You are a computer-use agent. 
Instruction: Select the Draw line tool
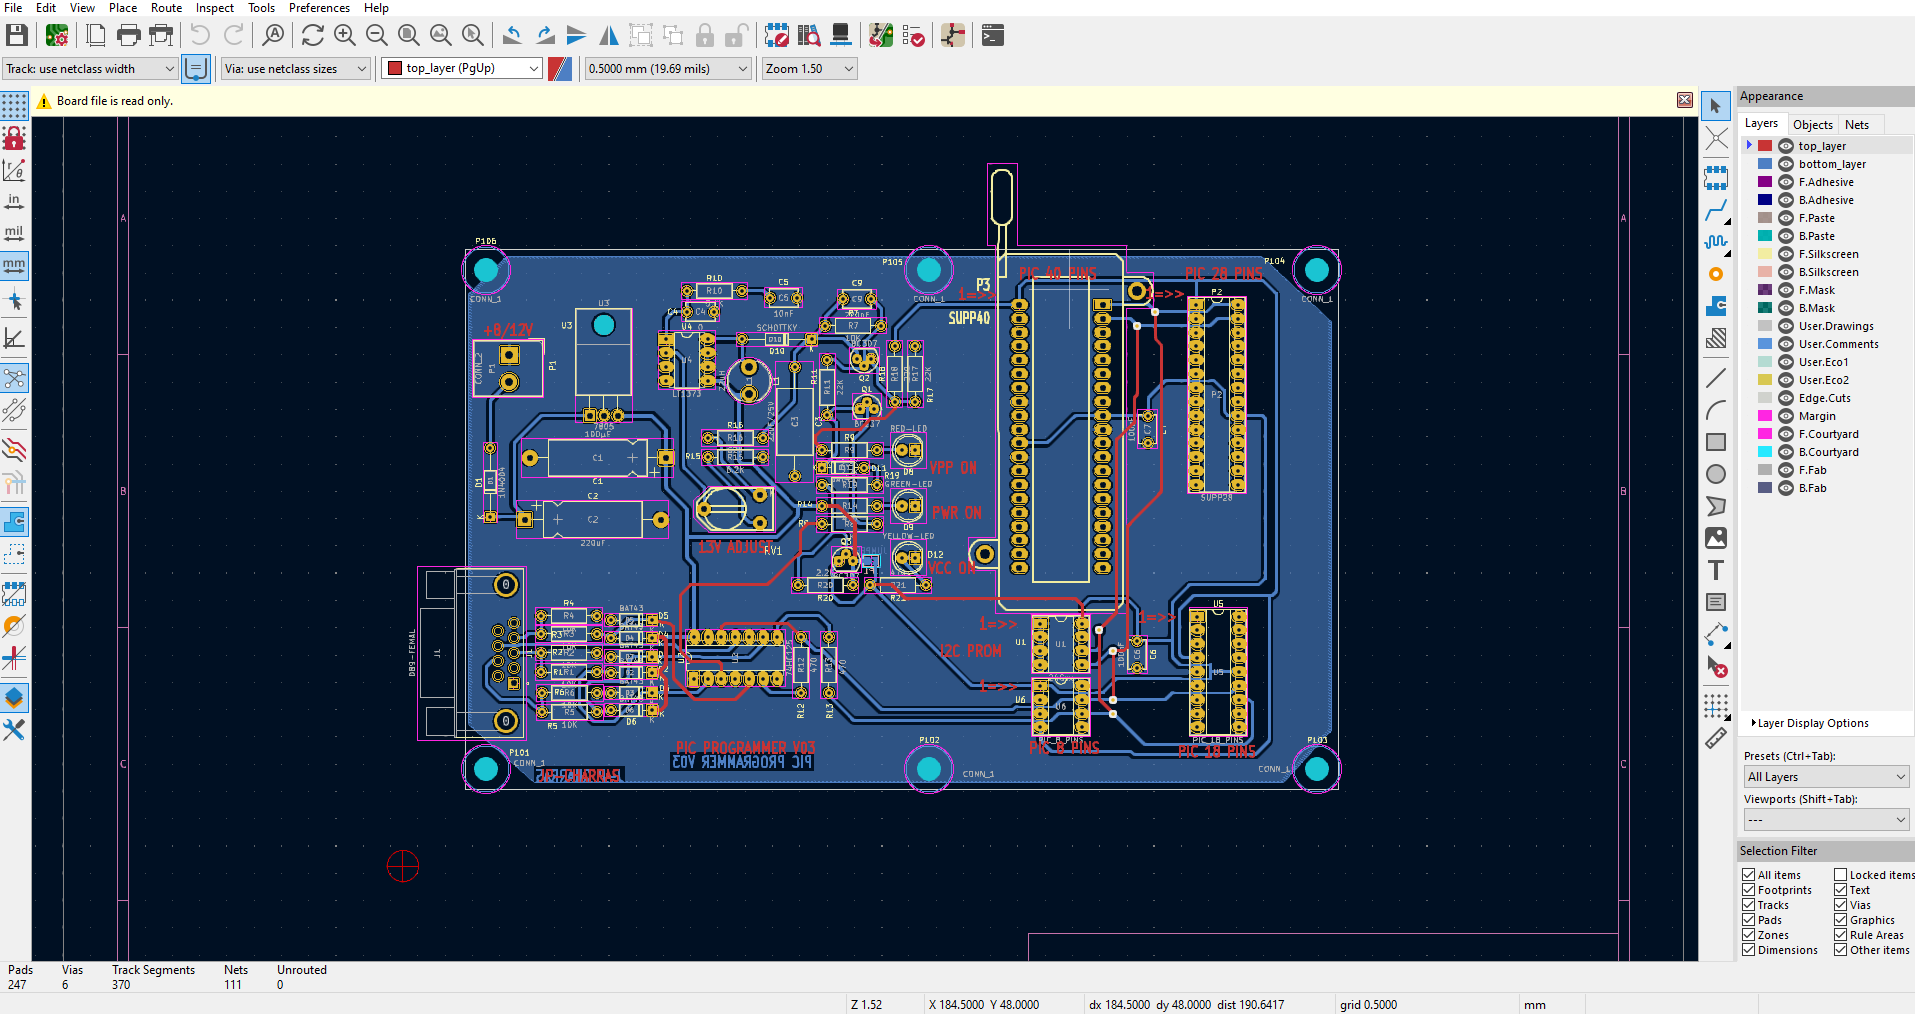click(x=1716, y=378)
